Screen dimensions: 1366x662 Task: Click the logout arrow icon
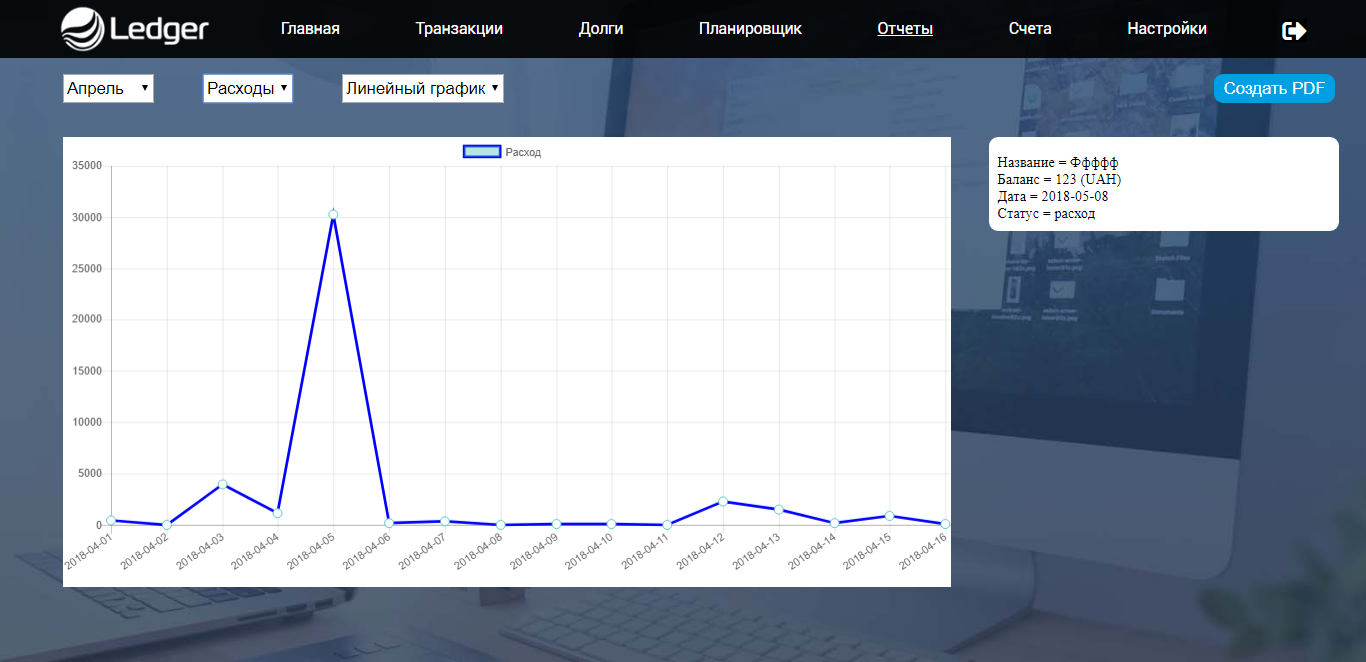point(1294,31)
